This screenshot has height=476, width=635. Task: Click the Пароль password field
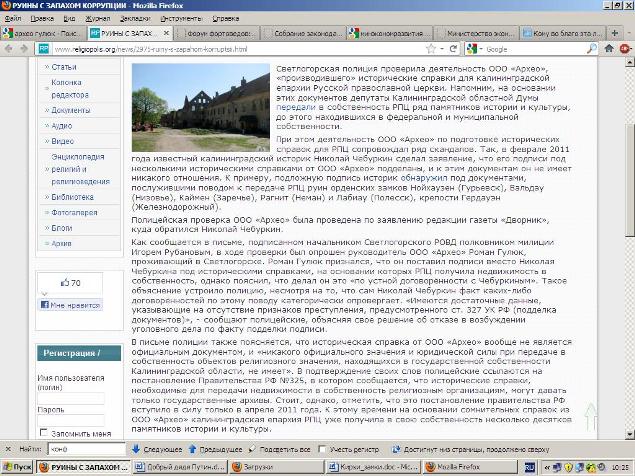[x=71, y=420]
